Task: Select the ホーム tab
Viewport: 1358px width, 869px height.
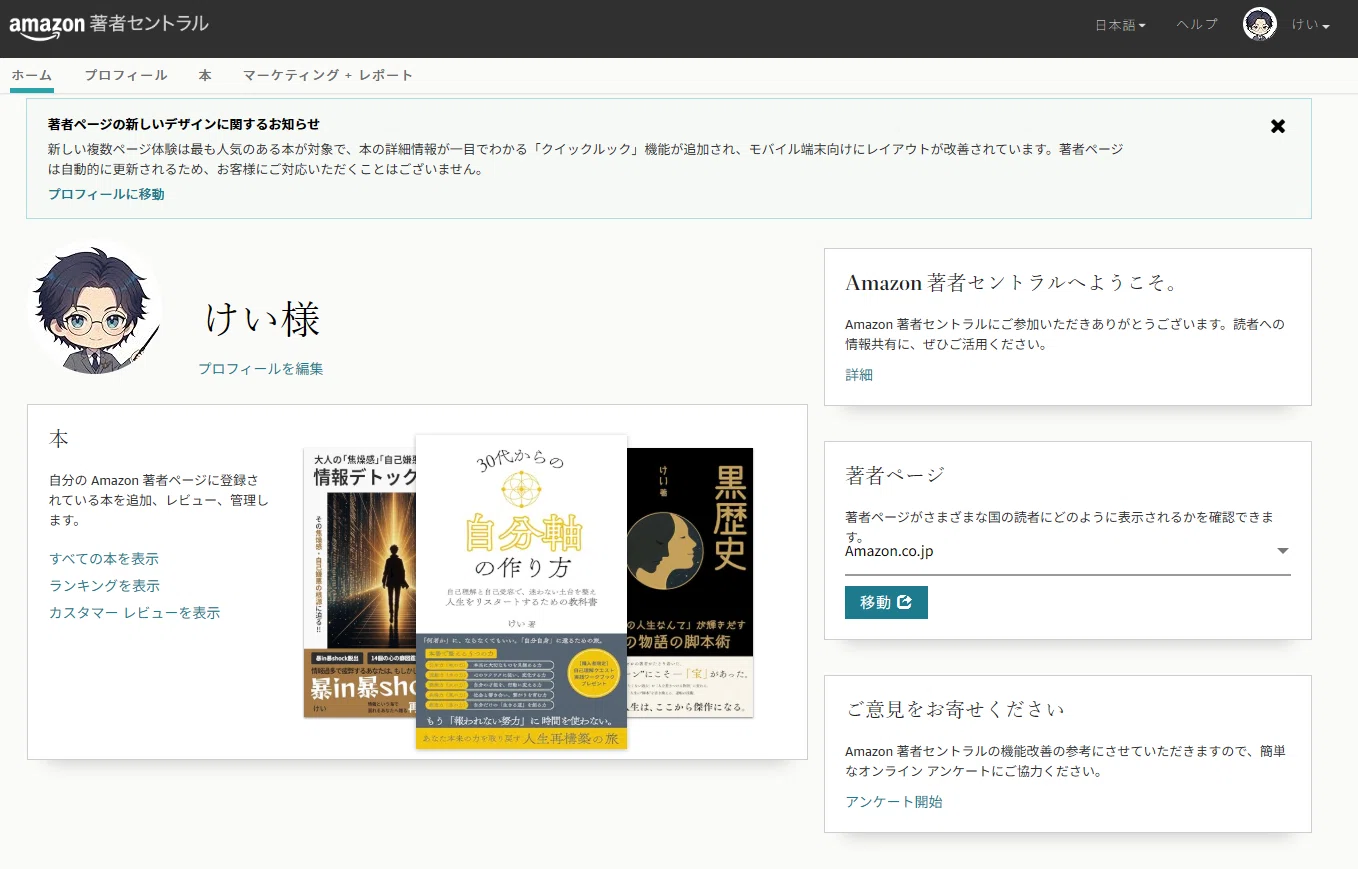Action: 32,75
